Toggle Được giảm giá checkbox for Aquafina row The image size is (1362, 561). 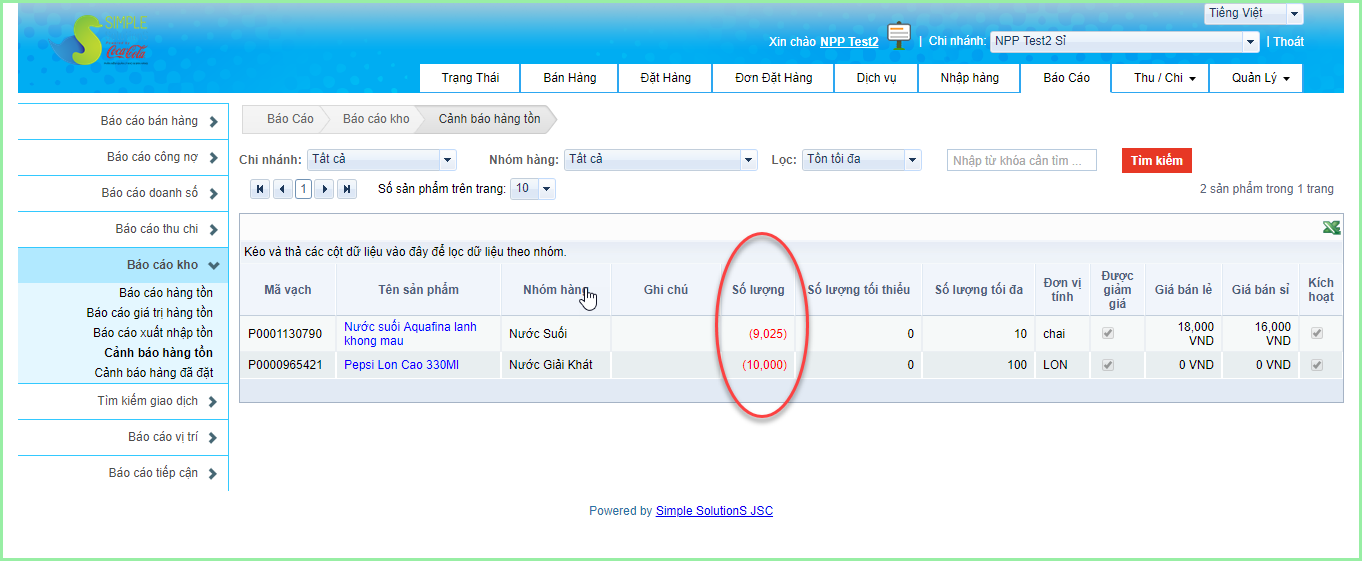pos(1107,333)
